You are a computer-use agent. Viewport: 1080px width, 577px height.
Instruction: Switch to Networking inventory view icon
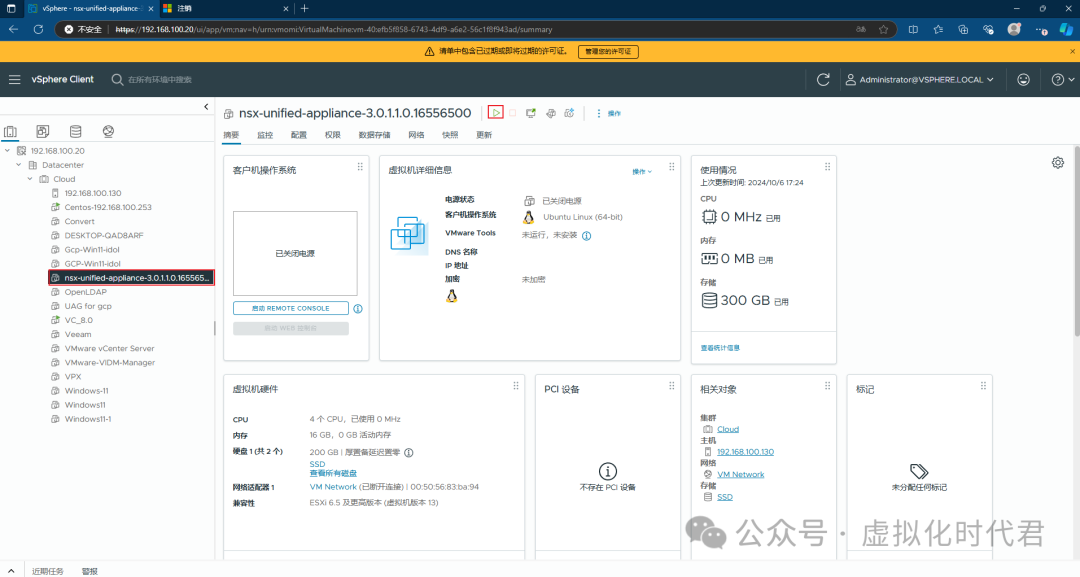pos(108,131)
